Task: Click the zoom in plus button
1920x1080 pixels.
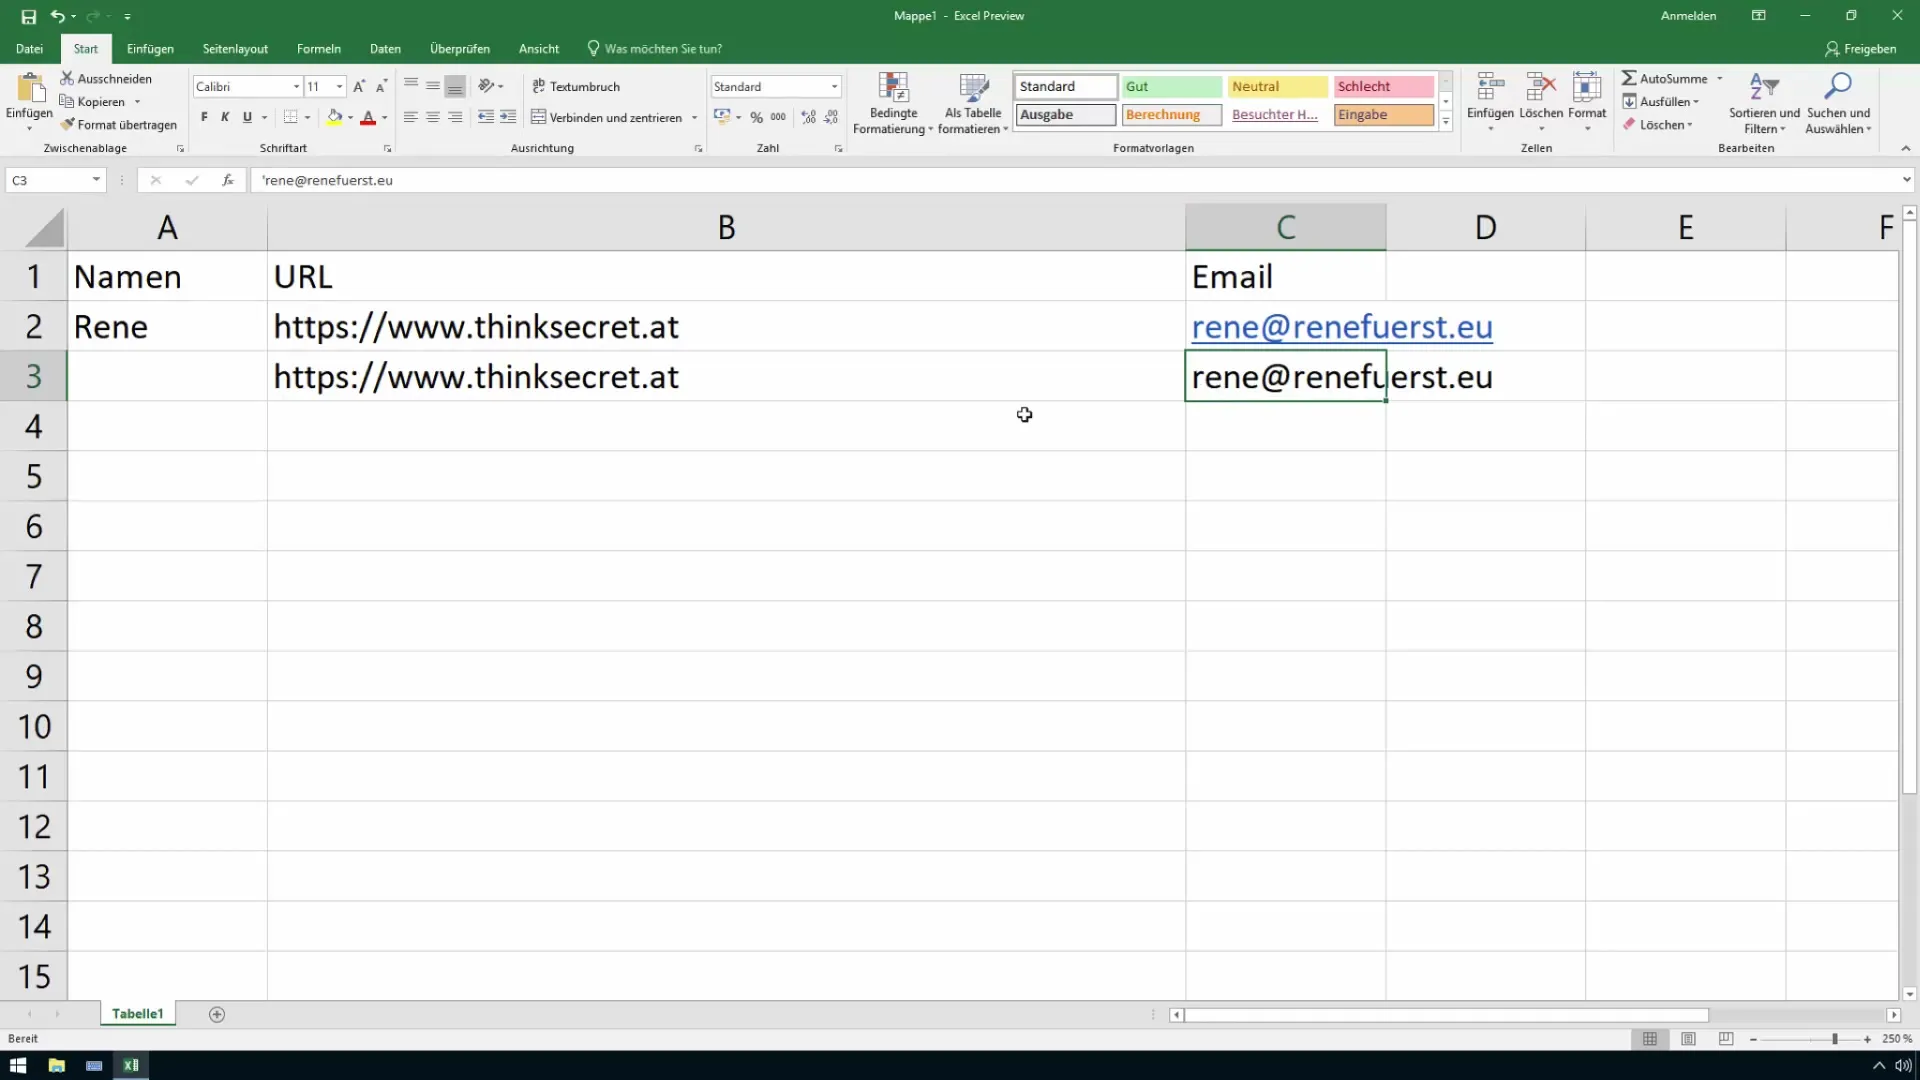Action: [x=1867, y=1039]
